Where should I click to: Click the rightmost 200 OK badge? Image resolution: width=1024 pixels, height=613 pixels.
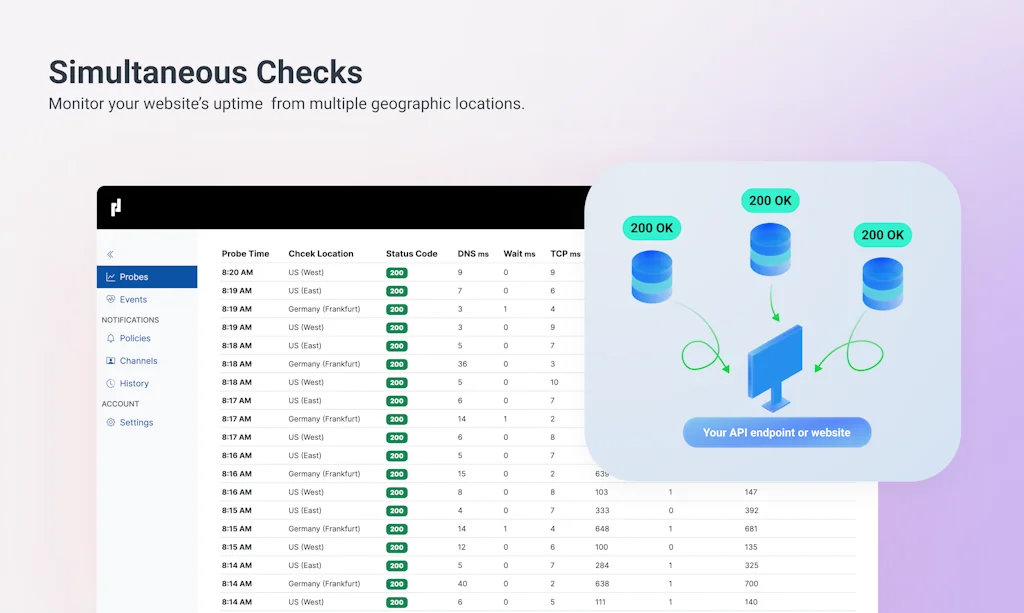coord(883,235)
